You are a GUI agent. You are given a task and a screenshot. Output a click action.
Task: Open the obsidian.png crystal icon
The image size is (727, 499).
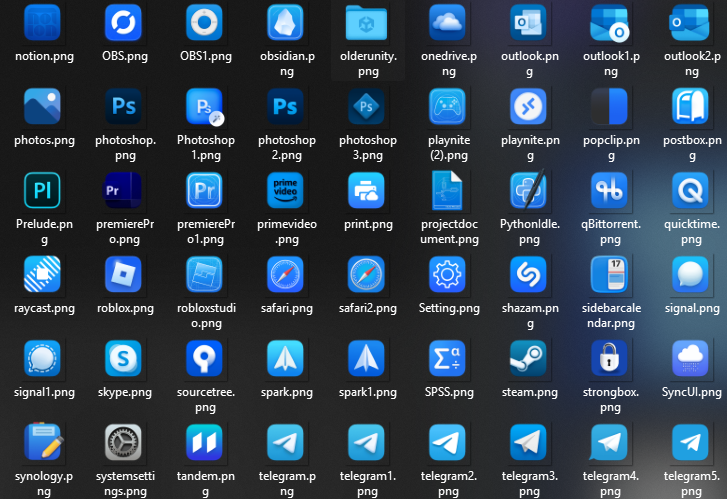click(285, 22)
